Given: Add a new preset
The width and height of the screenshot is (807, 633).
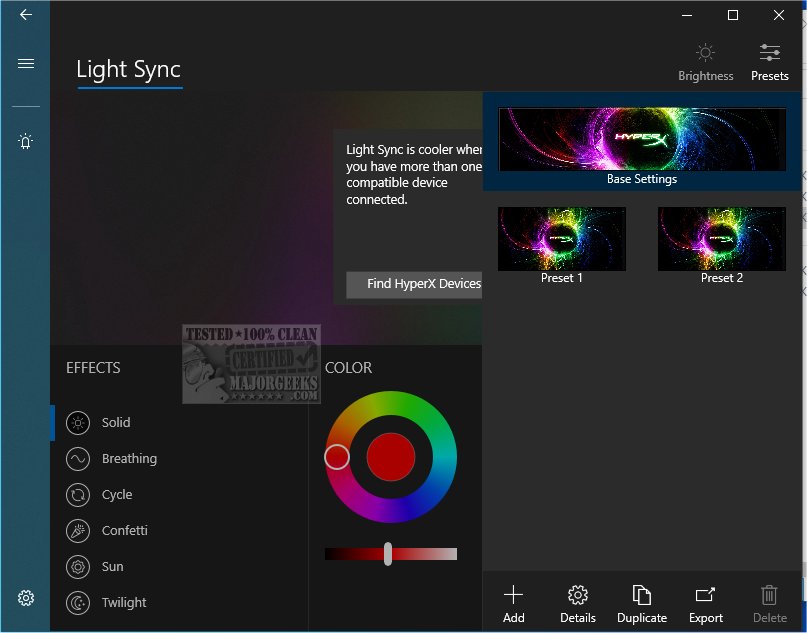Looking at the screenshot, I should click(513, 604).
